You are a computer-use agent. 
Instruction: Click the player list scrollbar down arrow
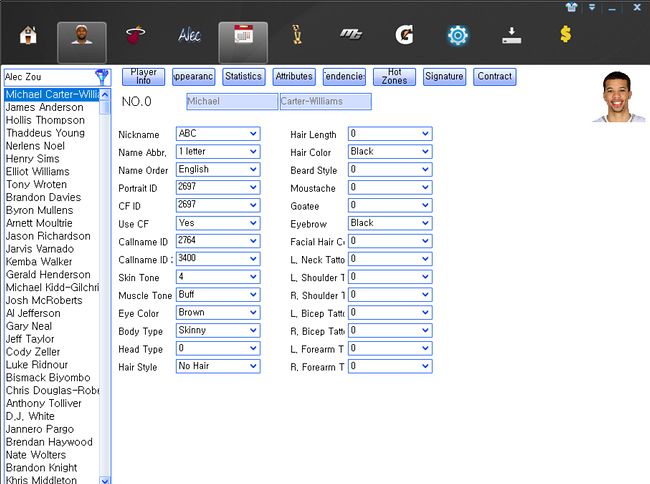106,479
